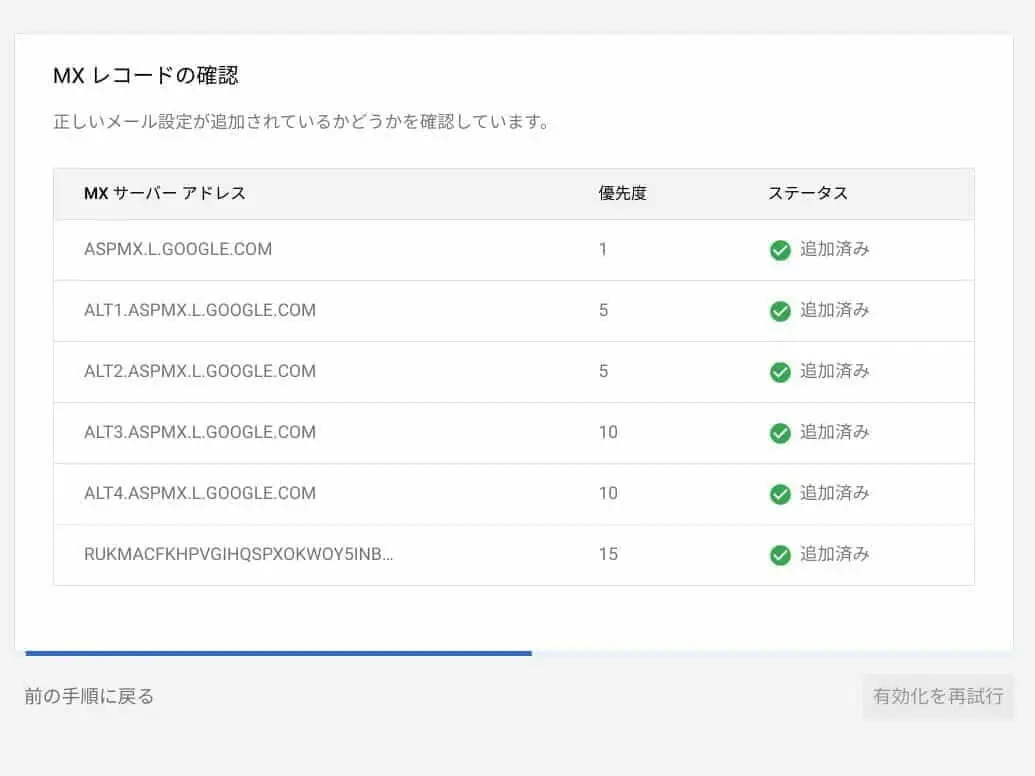Select the ASPMX.L.GOOGLE.COM server address
This screenshot has width=1035, height=776.
click(x=178, y=249)
